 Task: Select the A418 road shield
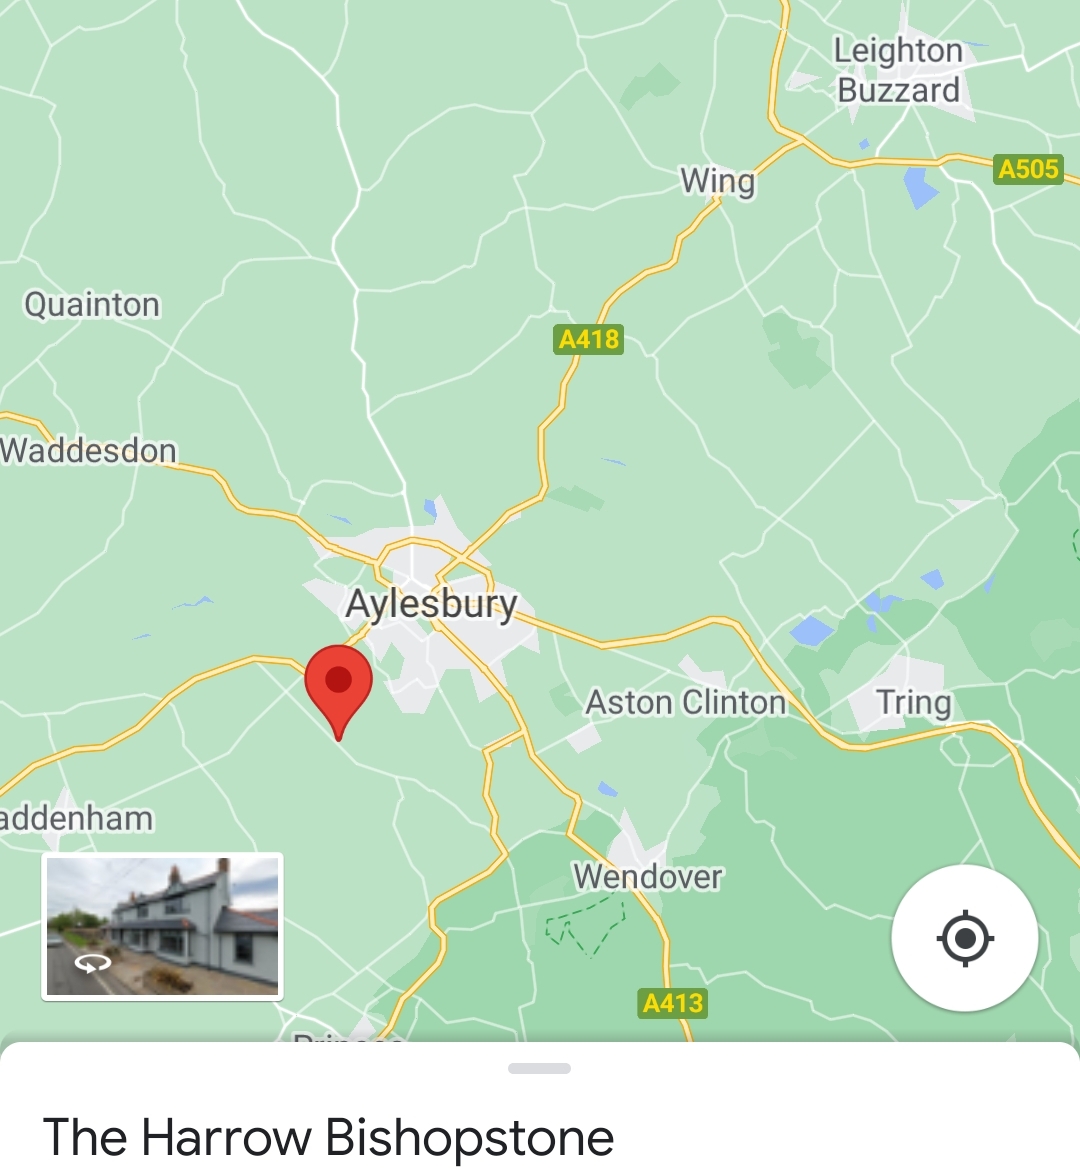(x=589, y=339)
